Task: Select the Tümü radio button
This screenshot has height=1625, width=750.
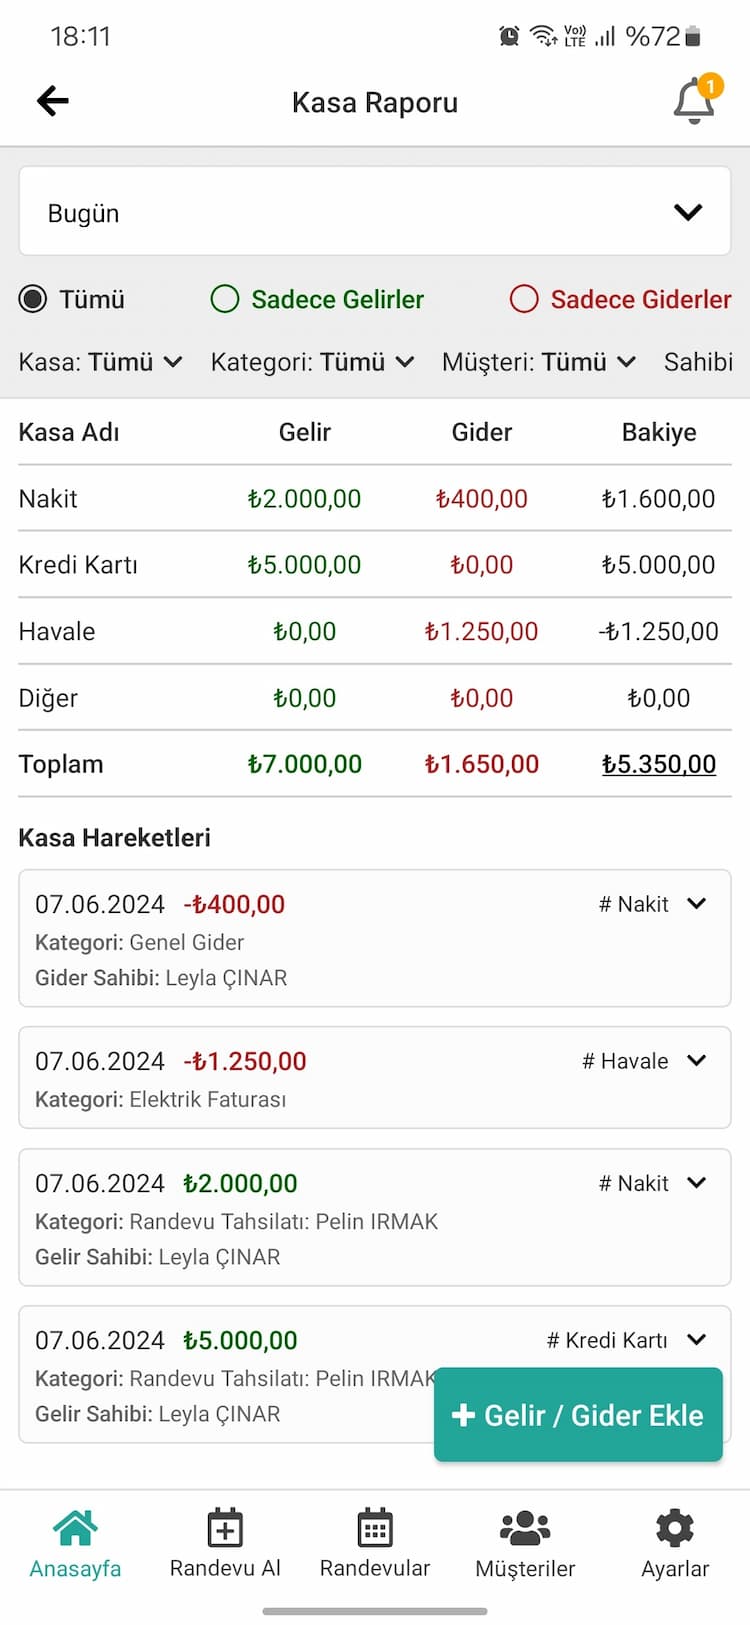Action: click(33, 299)
